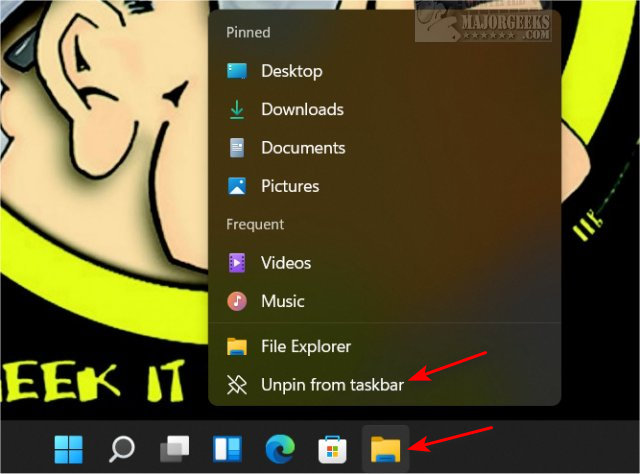Open pinned Documents entry
640x474 pixels.
click(384, 148)
